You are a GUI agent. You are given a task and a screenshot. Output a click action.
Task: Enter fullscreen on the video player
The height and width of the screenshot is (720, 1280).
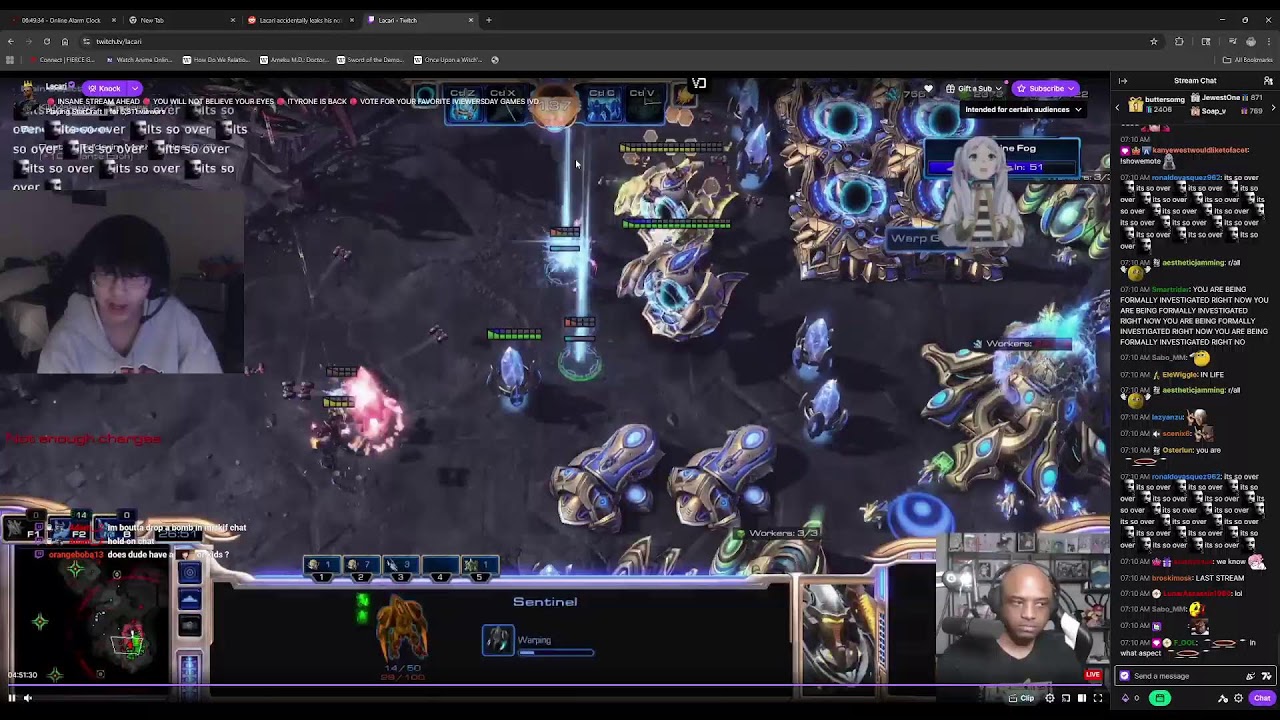click(1098, 698)
